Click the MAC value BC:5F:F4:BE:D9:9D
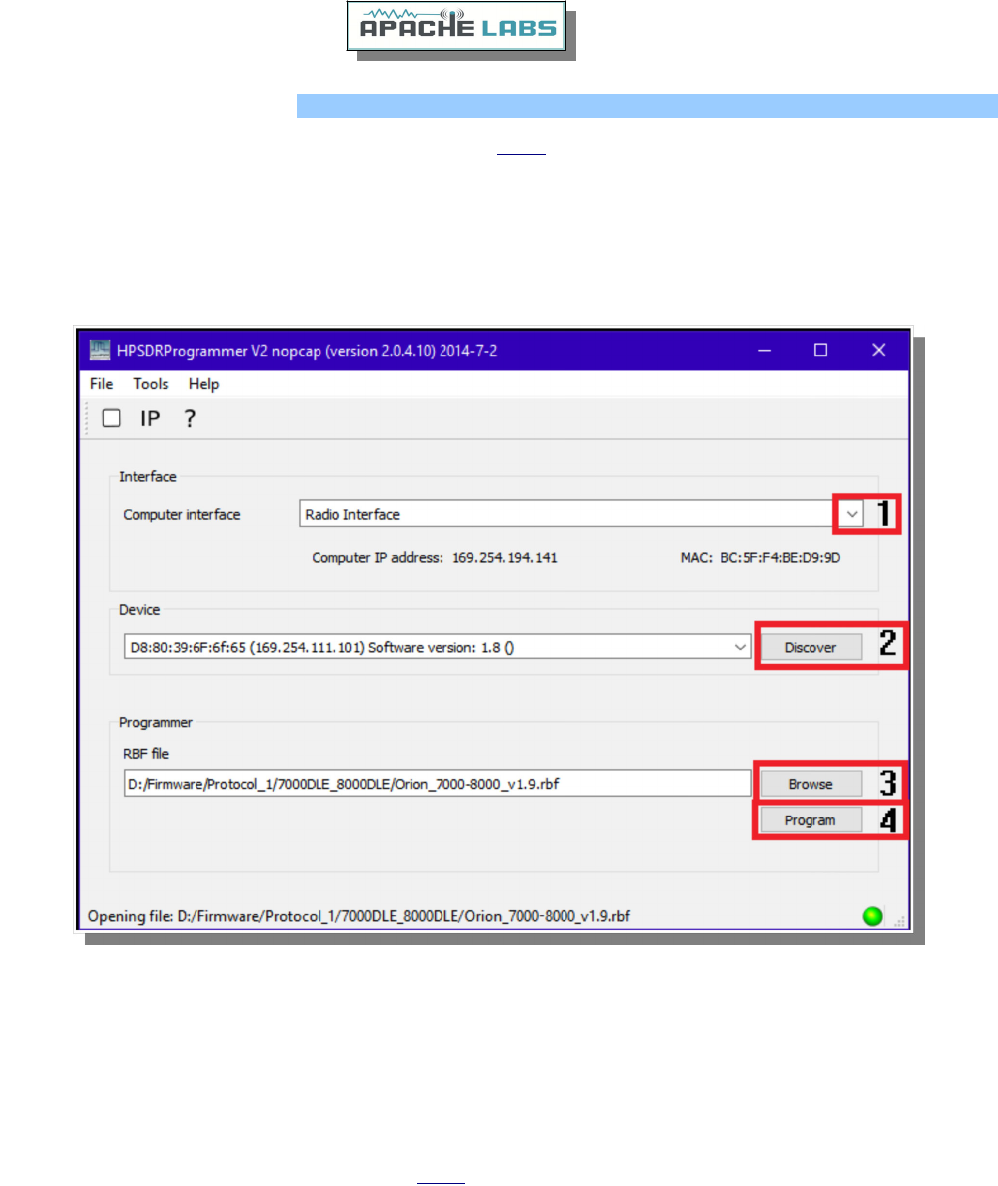Image resolution: width=998 pixels, height=1186 pixels. pyautogui.click(x=780, y=558)
